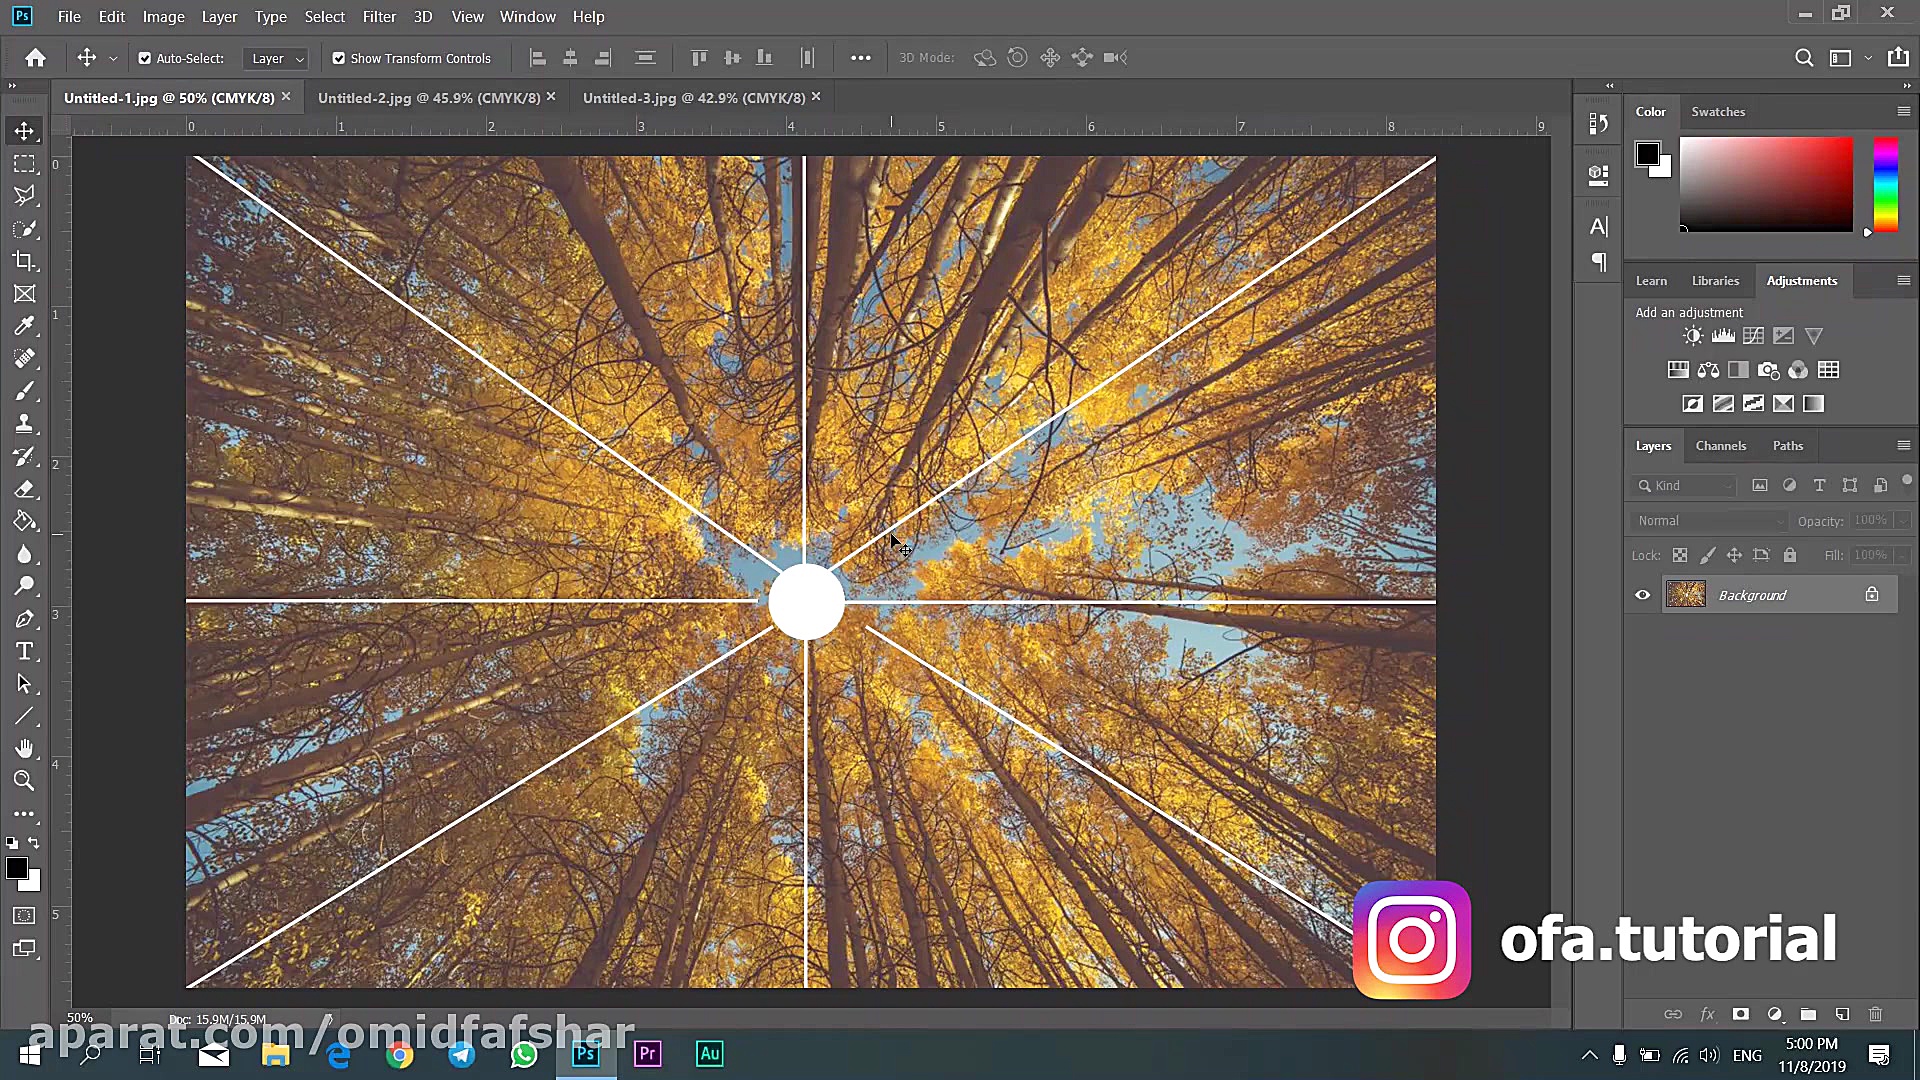Disable Show Transform Controls checkbox

click(x=339, y=59)
